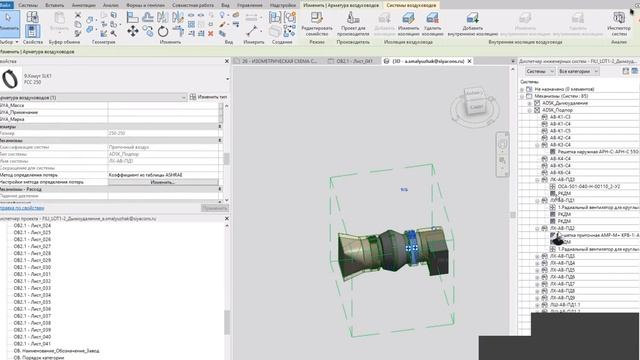Toggle checkbox for Не назначено node

529,89
